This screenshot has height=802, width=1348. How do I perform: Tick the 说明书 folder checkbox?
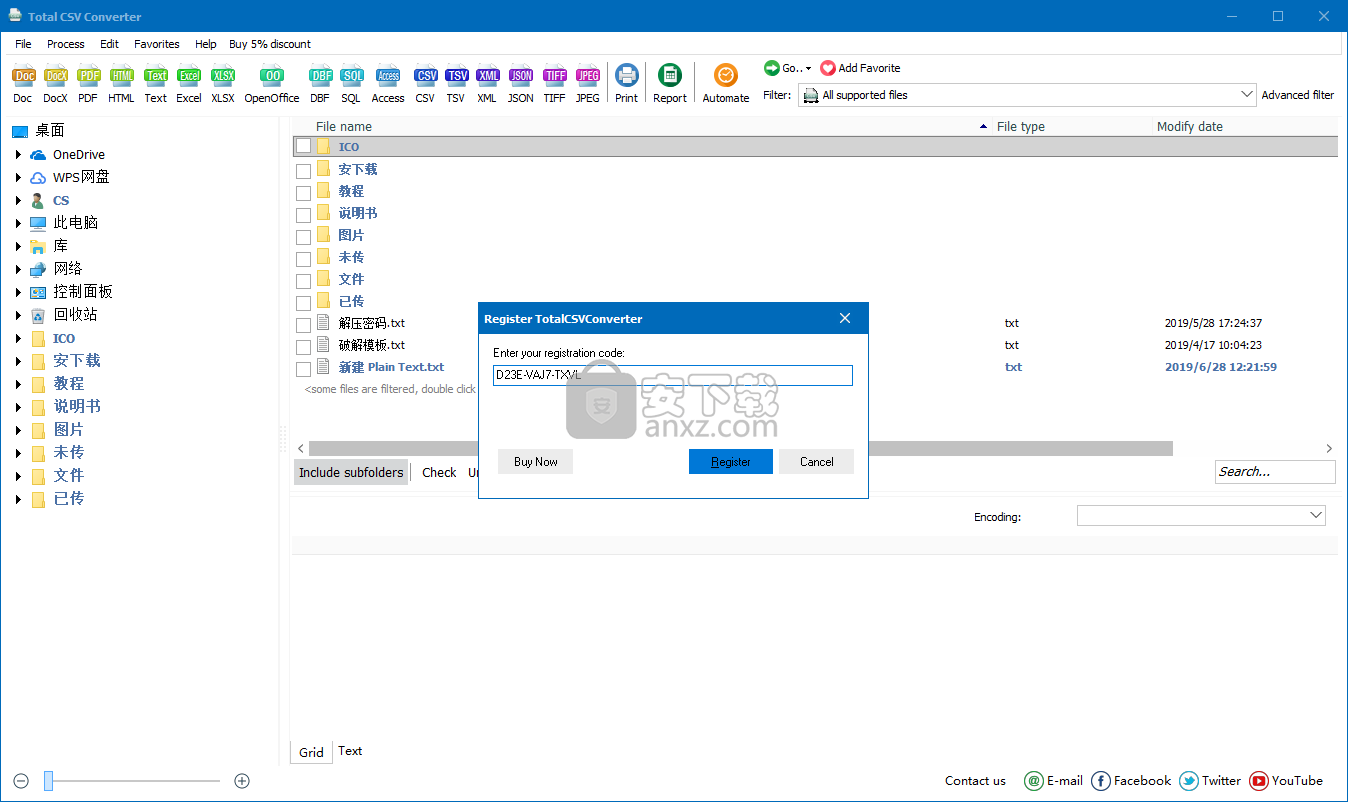303,215
